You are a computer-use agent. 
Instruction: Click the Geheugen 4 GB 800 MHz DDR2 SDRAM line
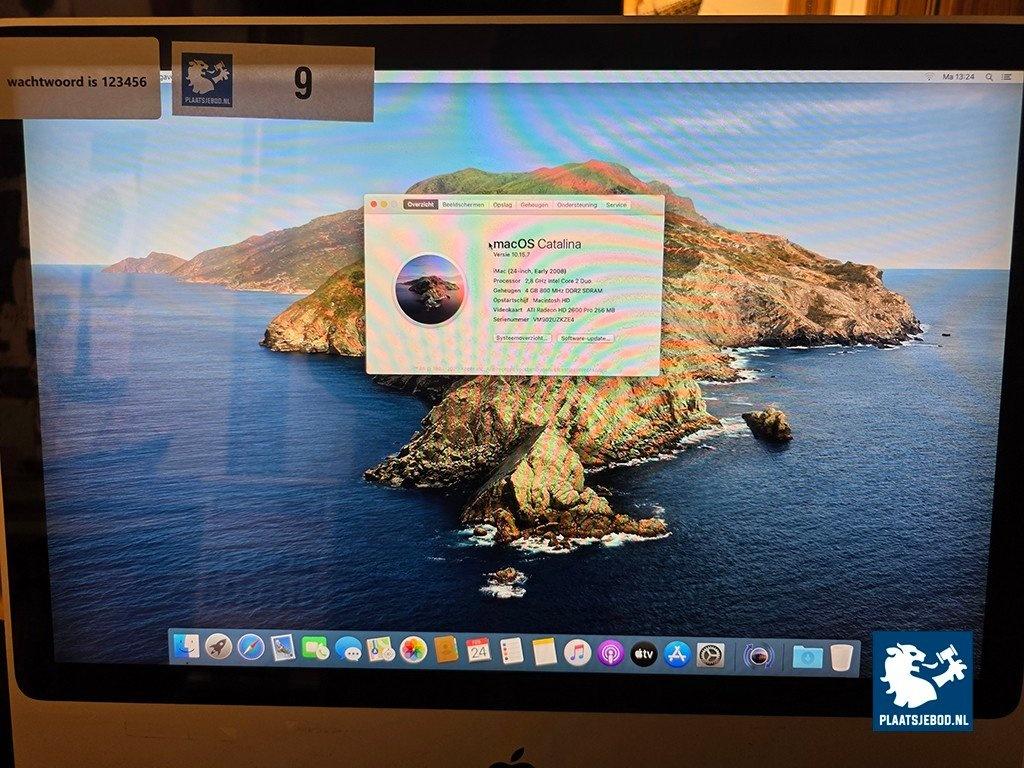(x=548, y=291)
